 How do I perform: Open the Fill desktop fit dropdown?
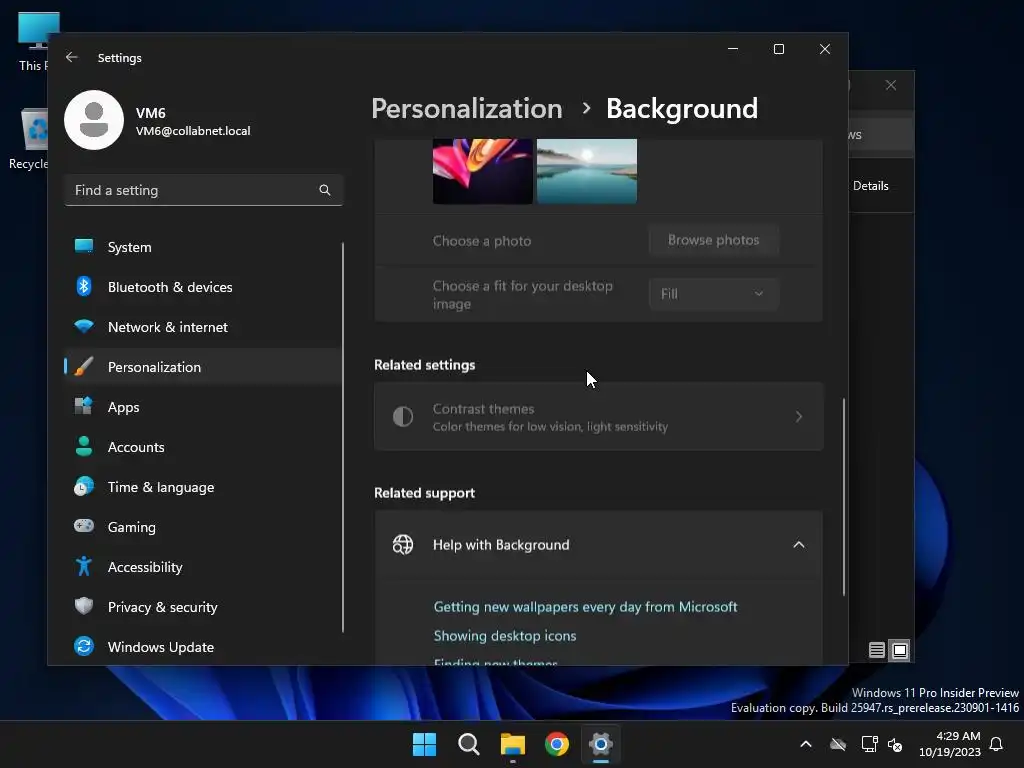point(713,294)
